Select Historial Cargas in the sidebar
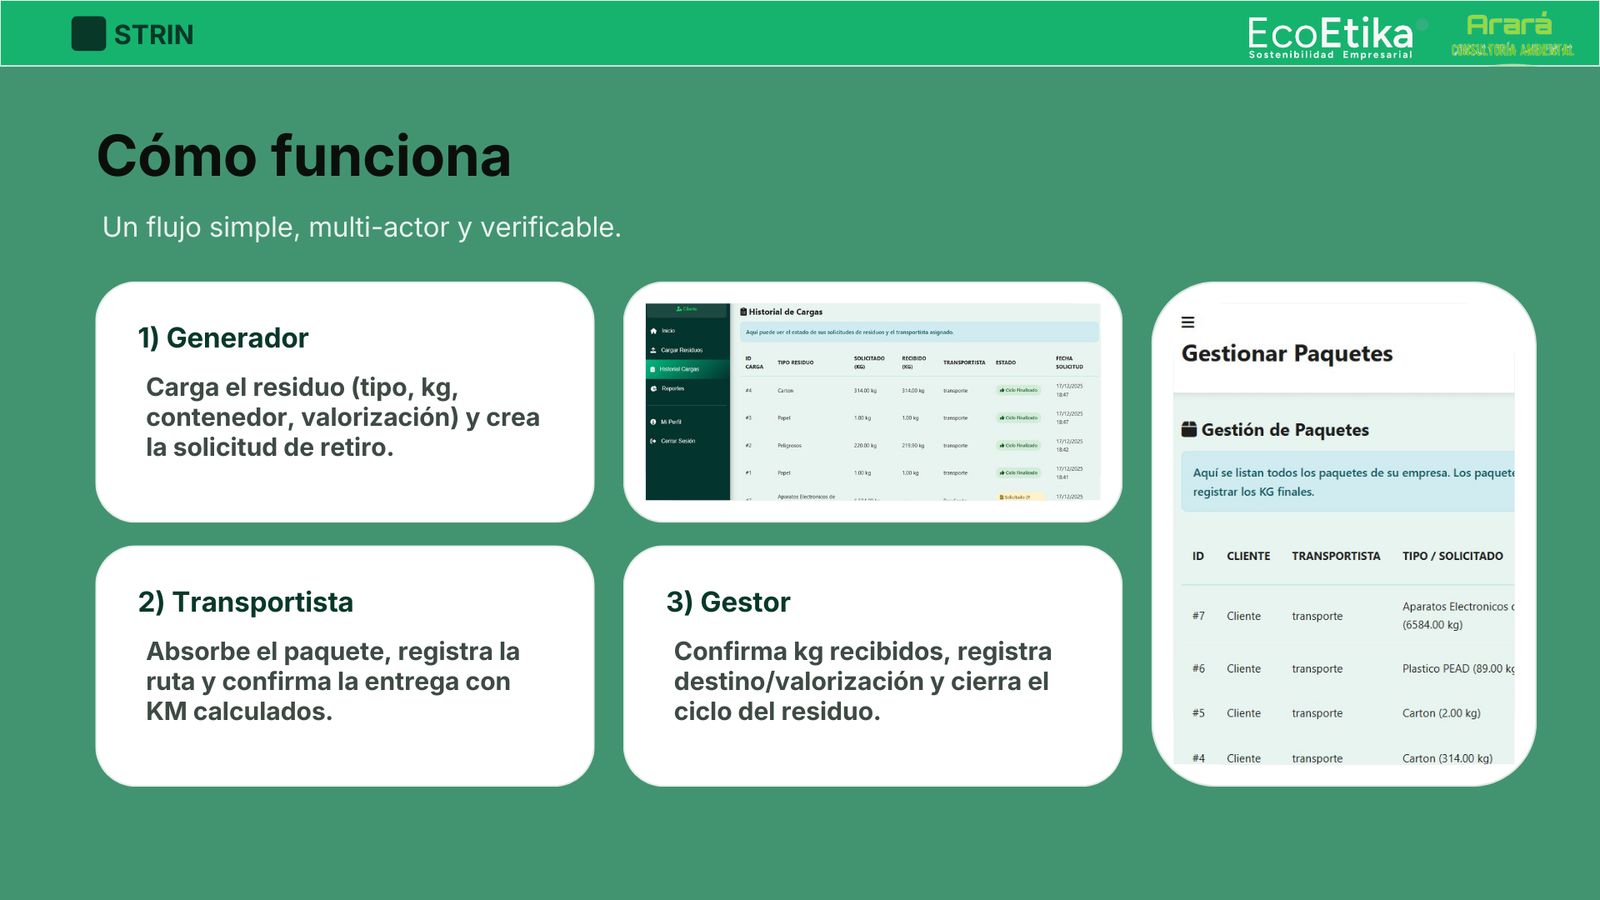 [679, 369]
